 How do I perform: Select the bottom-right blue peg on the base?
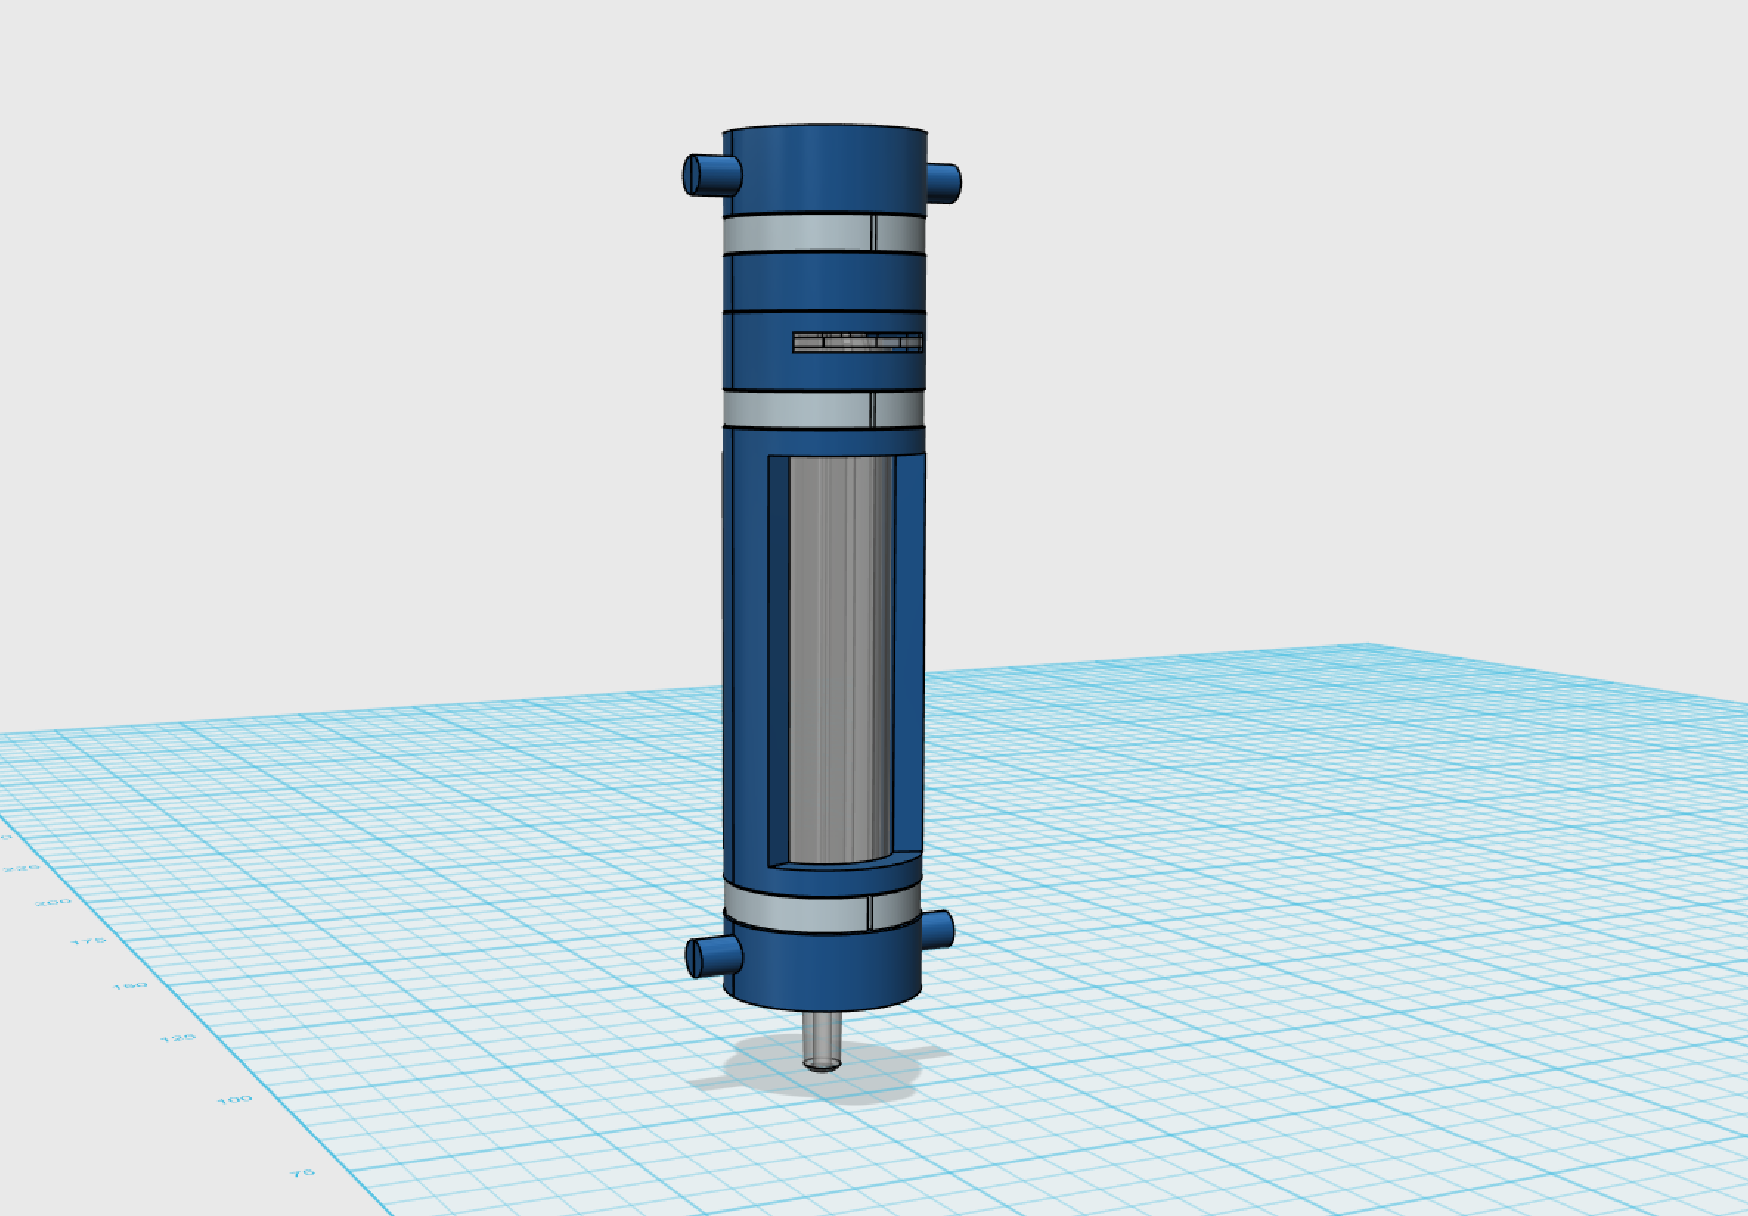click(936, 930)
